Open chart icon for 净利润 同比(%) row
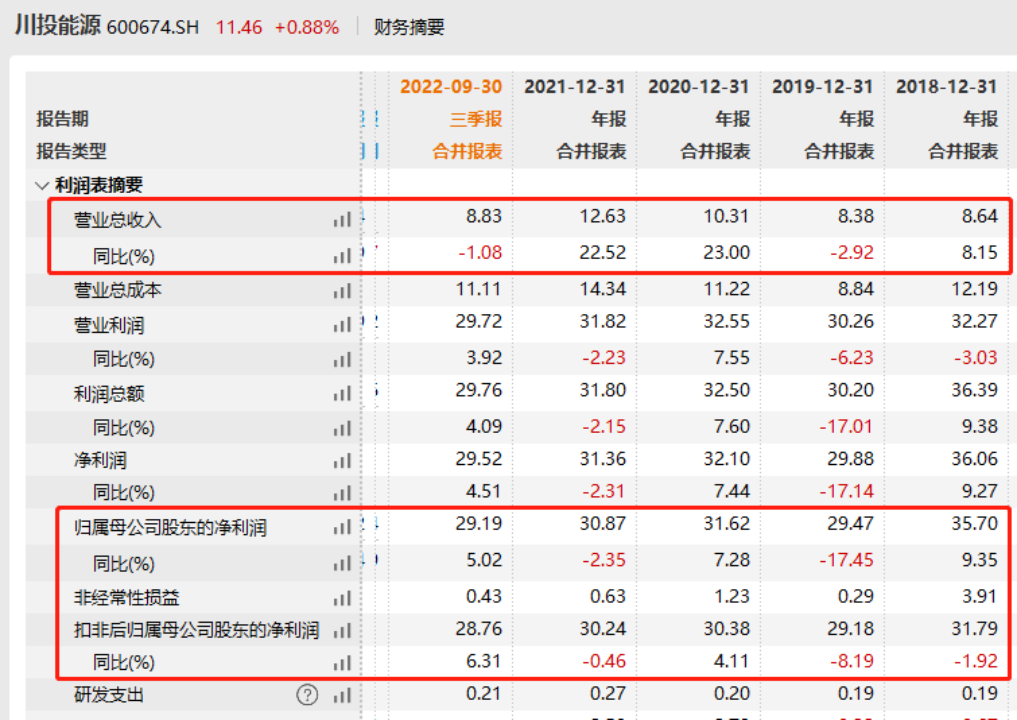Image resolution: width=1017 pixels, height=720 pixels. [342, 494]
